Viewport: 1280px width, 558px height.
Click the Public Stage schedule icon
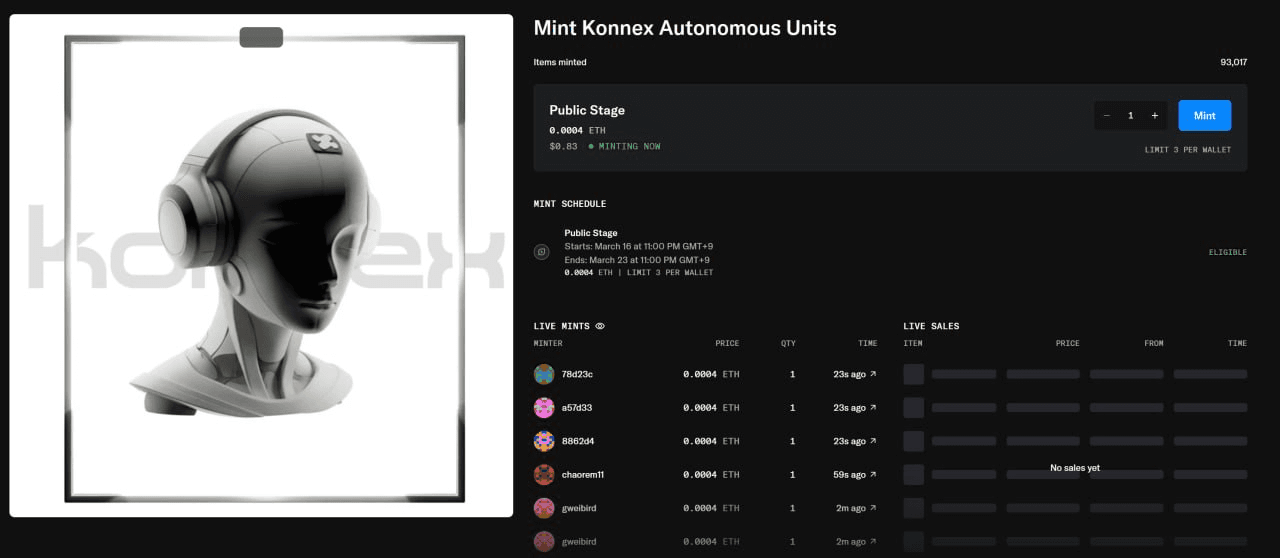(542, 252)
